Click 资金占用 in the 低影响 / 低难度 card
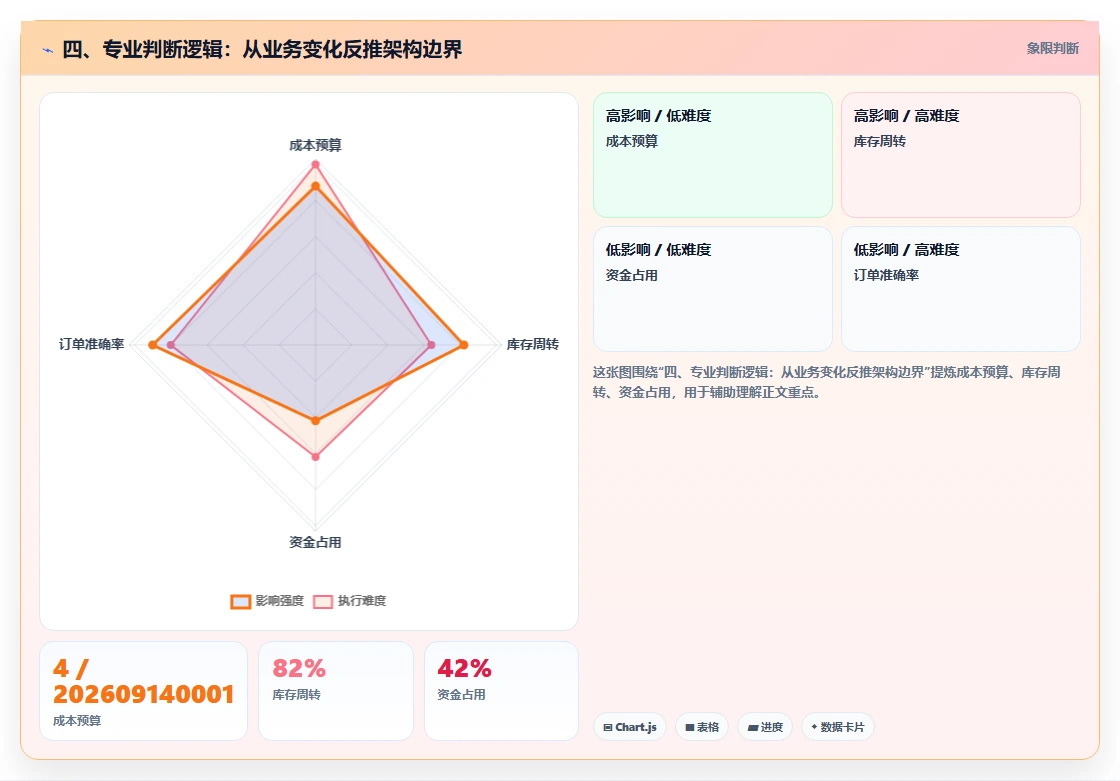This screenshot has height=781, width=1120. pyautogui.click(x=632, y=275)
